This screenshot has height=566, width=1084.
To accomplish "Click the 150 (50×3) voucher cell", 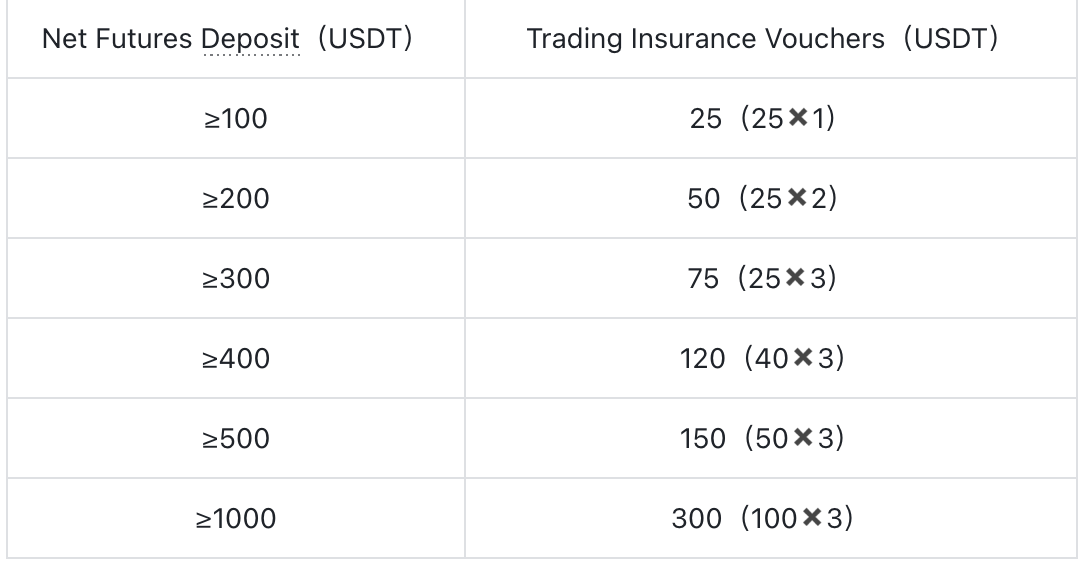I will click(771, 438).
